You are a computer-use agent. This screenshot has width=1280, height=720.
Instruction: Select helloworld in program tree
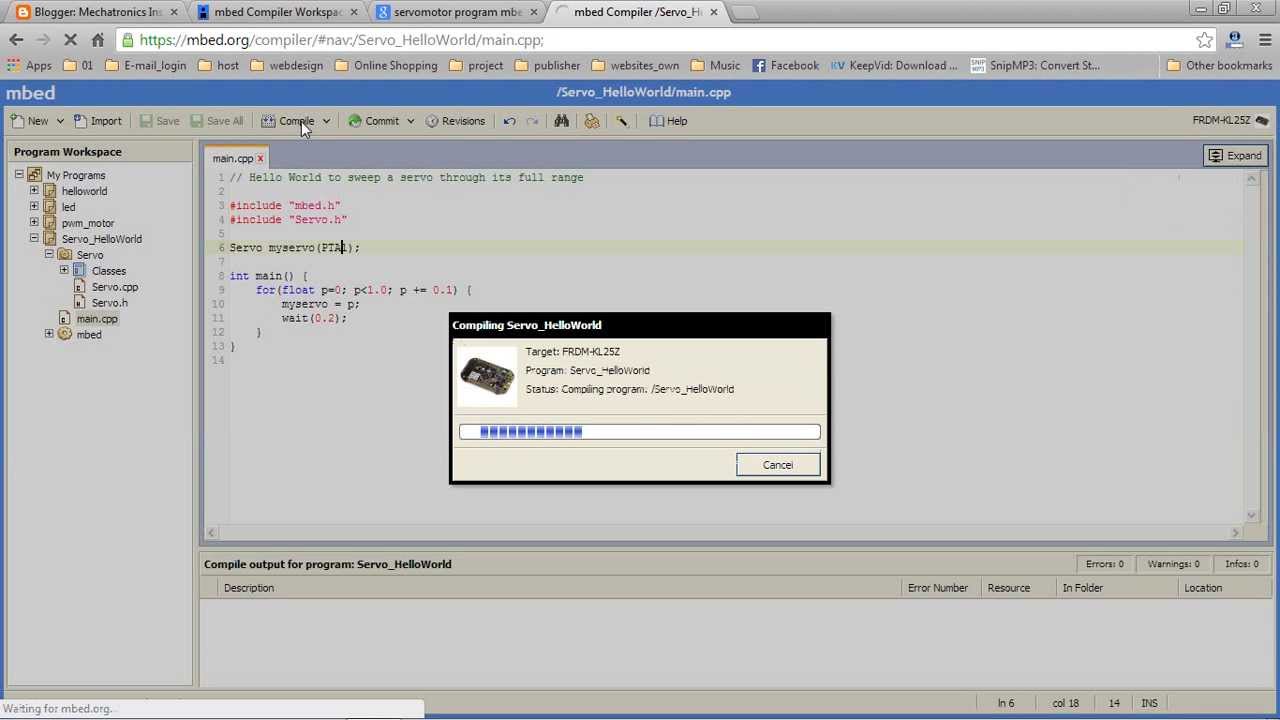[84, 191]
